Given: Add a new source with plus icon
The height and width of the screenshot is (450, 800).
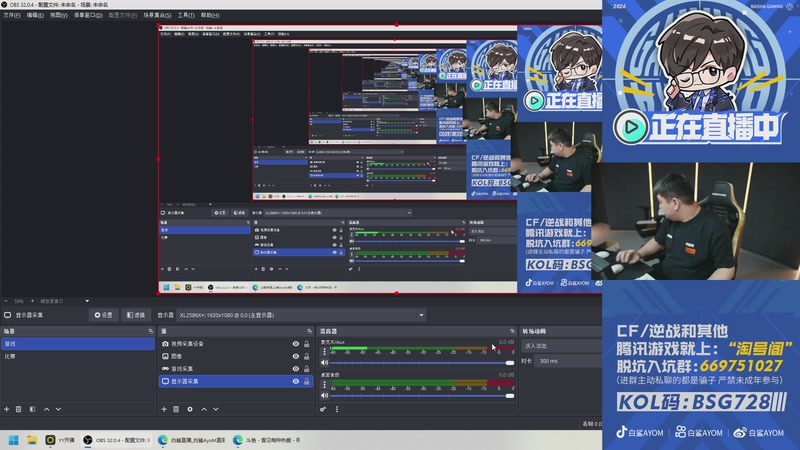Looking at the screenshot, I should (x=164, y=409).
